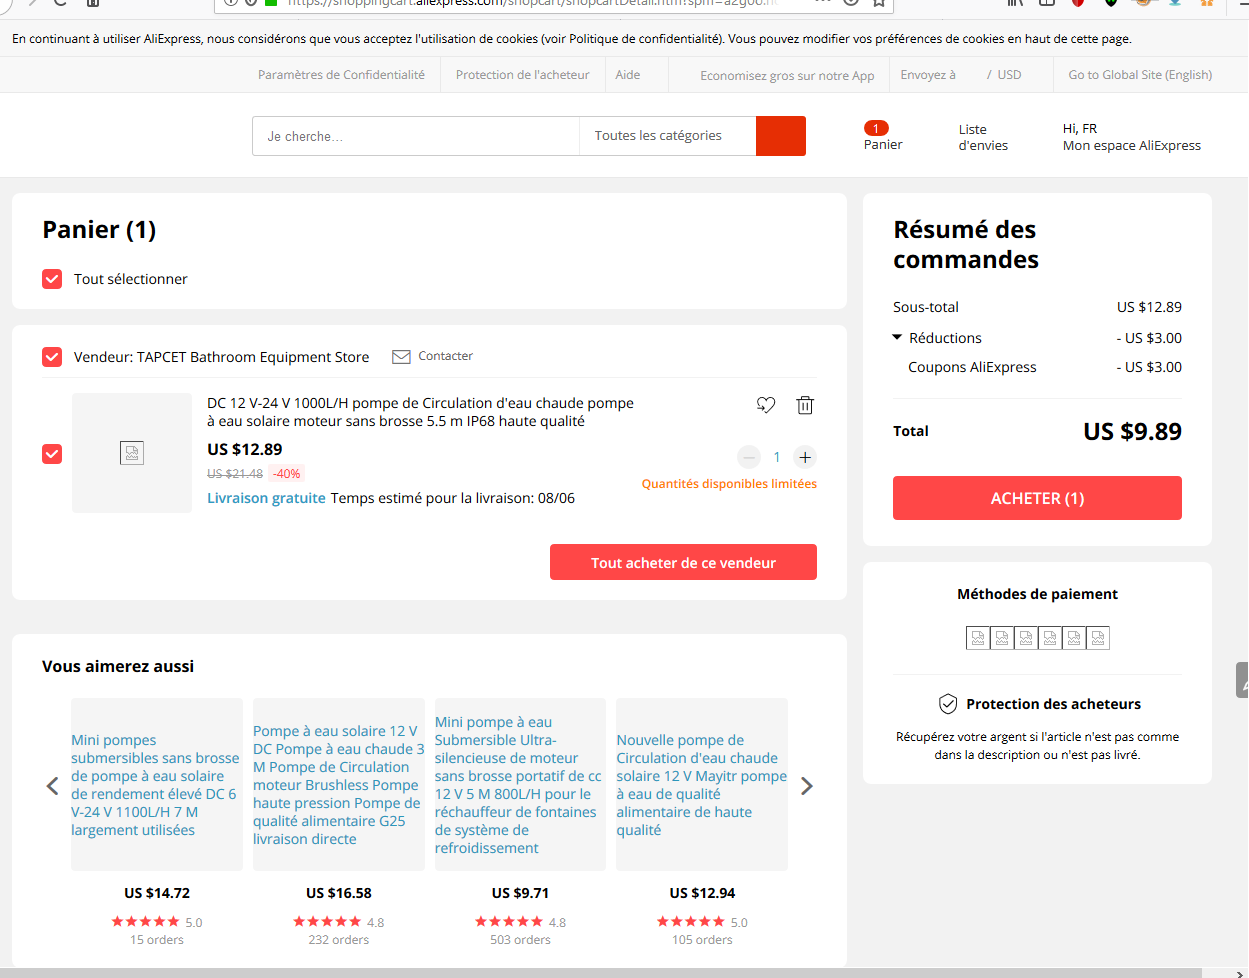Open cart via Panier badge
The image size is (1249, 978).
[882, 136]
